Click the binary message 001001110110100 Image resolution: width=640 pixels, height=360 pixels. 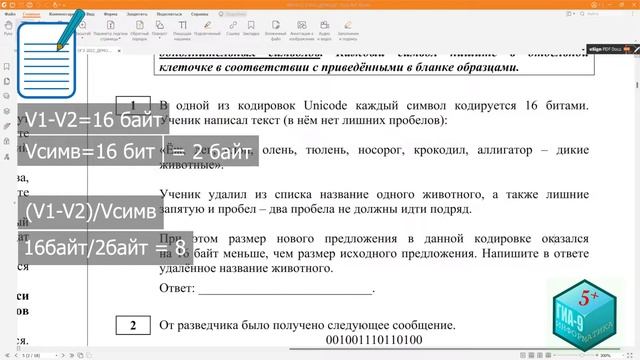coord(374,340)
